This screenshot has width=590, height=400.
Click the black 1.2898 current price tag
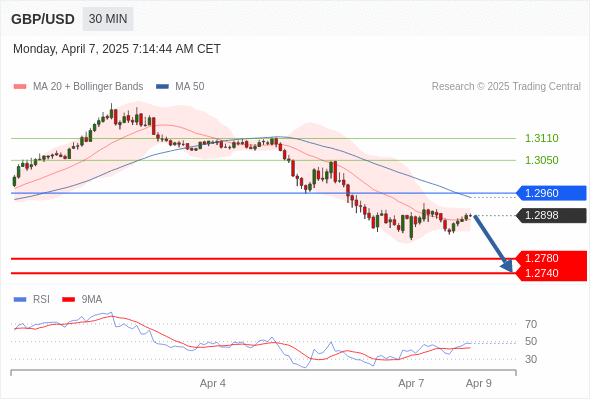click(x=551, y=215)
